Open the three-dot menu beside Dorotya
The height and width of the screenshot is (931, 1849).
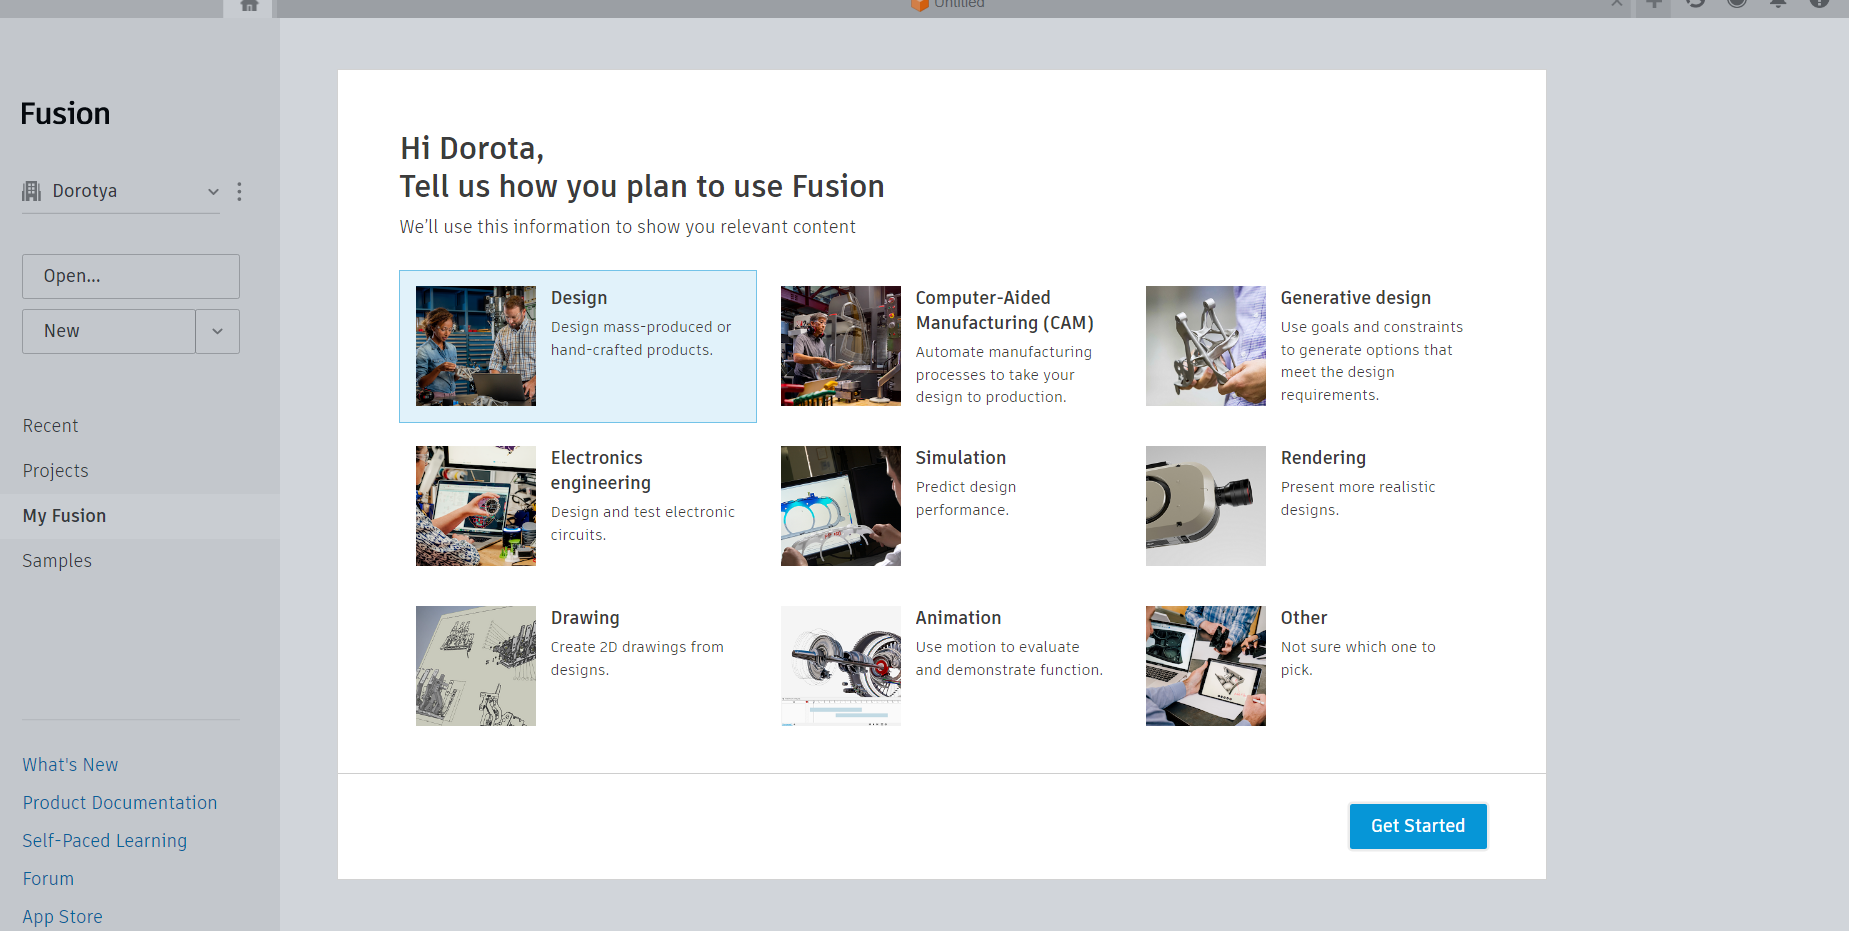coord(239,191)
